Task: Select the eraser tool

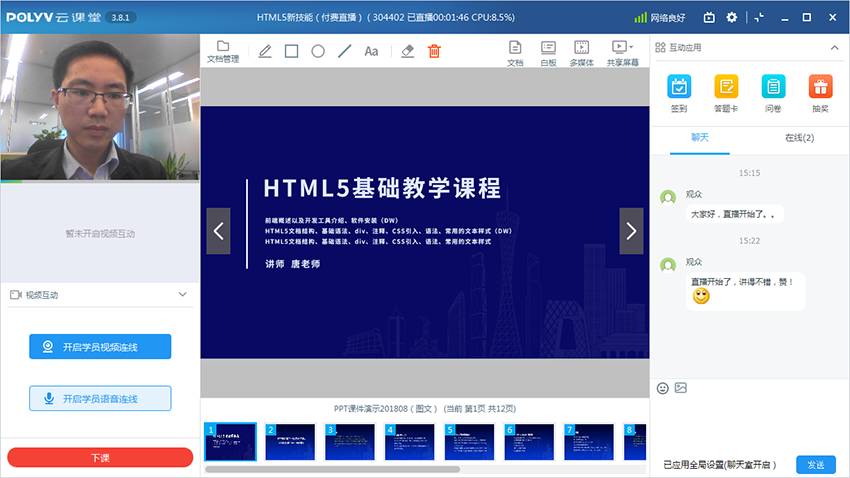Action: point(407,51)
